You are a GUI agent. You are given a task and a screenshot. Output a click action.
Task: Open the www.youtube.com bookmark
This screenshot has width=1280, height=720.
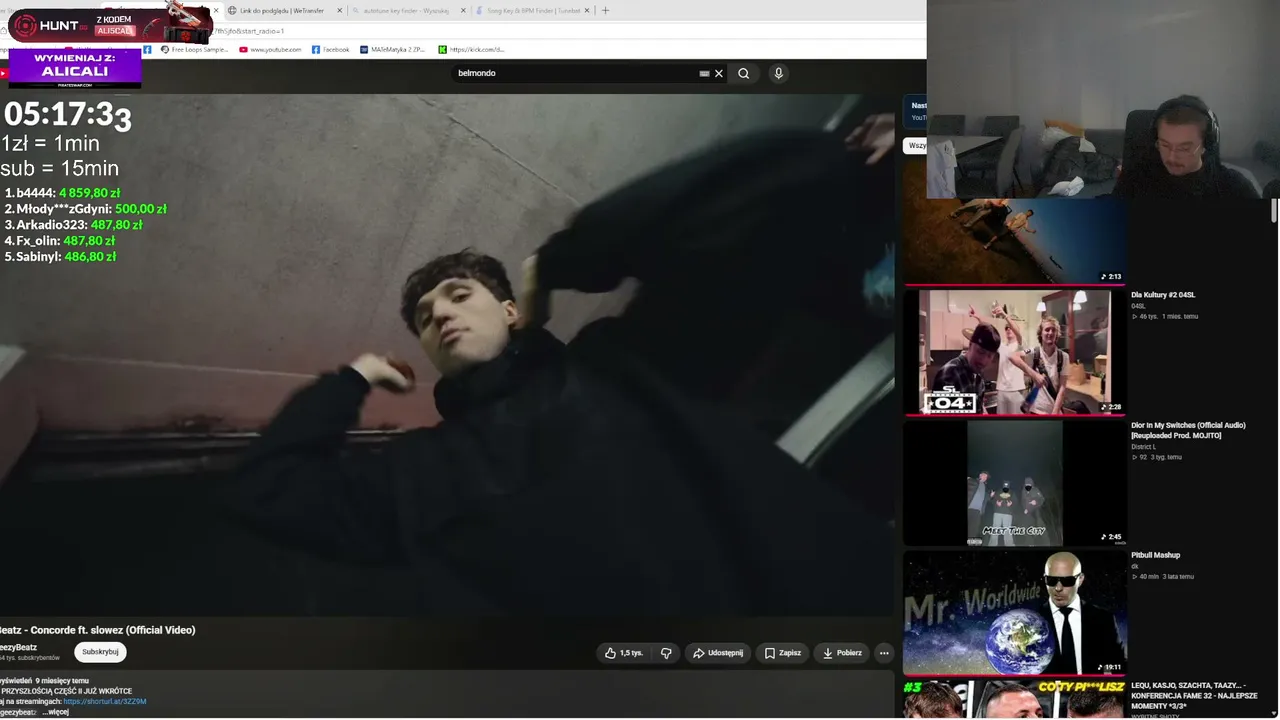point(270,49)
